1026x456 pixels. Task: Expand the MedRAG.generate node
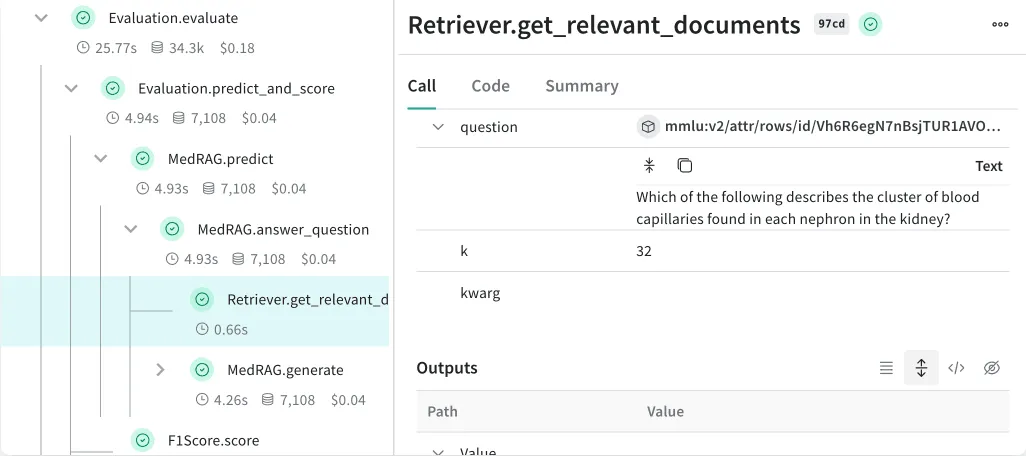tap(160, 370)
